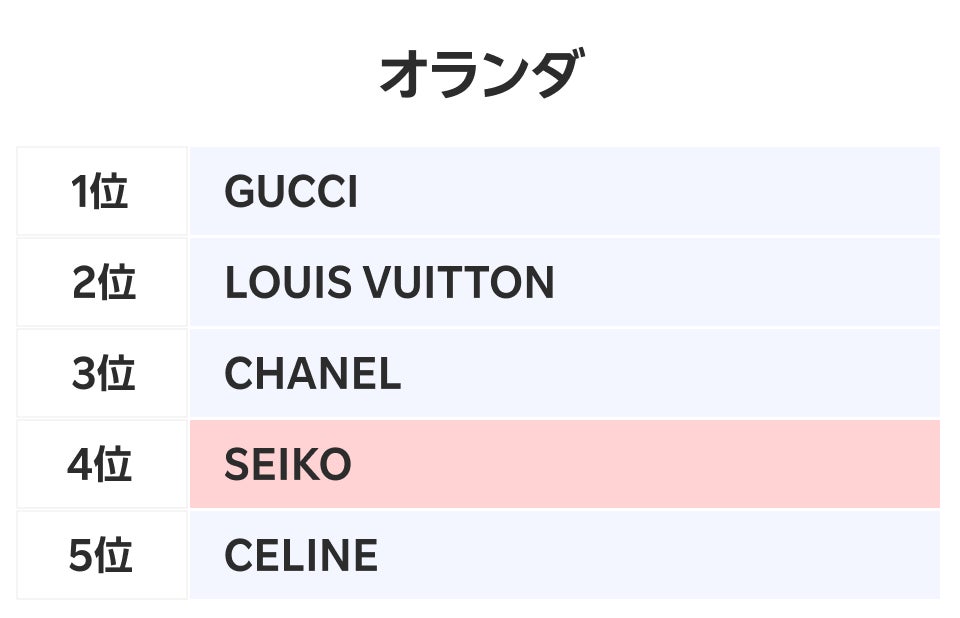Click the light blue cell containing CHANEL
This screenshot has height=618, width=960.
tap(564, 374)
